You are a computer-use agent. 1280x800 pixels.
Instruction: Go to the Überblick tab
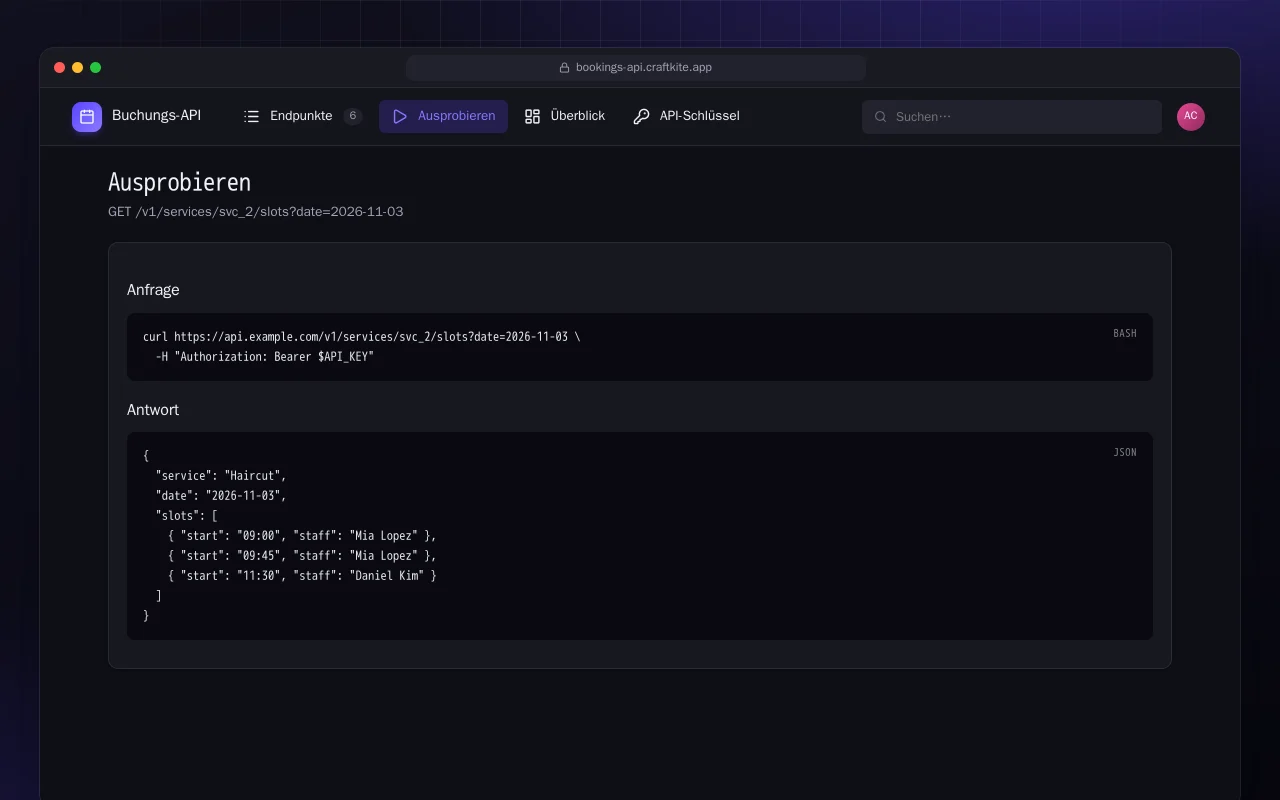pyautogui.click(x=564, y=116)
